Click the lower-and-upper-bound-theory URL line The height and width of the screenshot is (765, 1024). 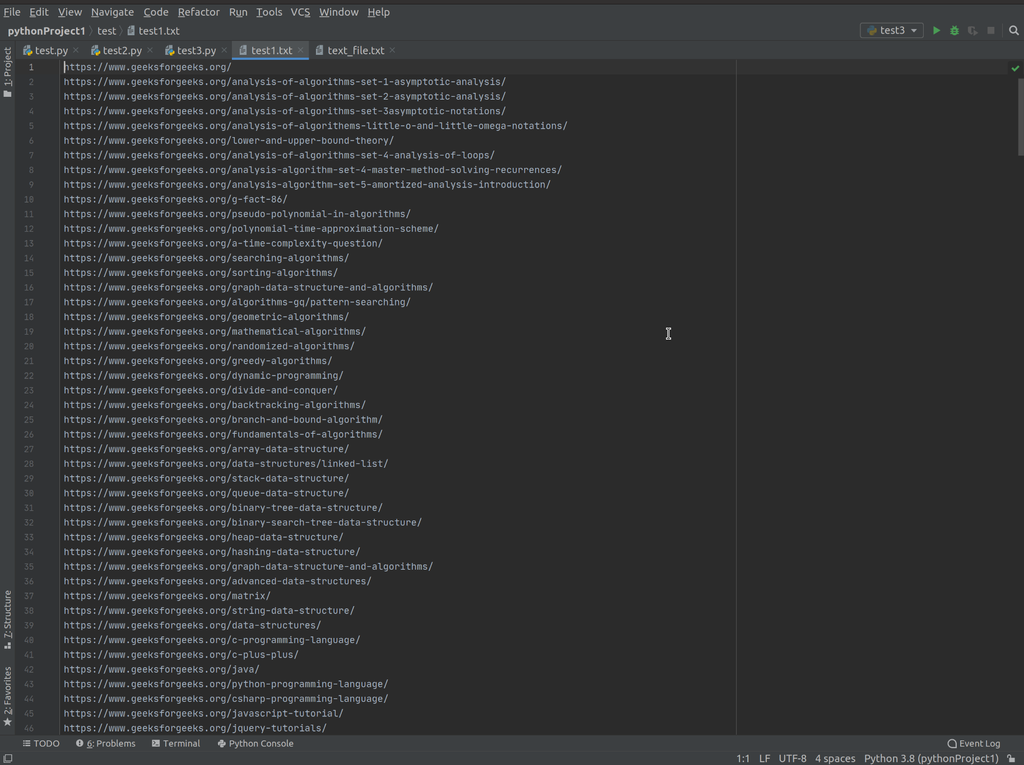pos(229,140)
